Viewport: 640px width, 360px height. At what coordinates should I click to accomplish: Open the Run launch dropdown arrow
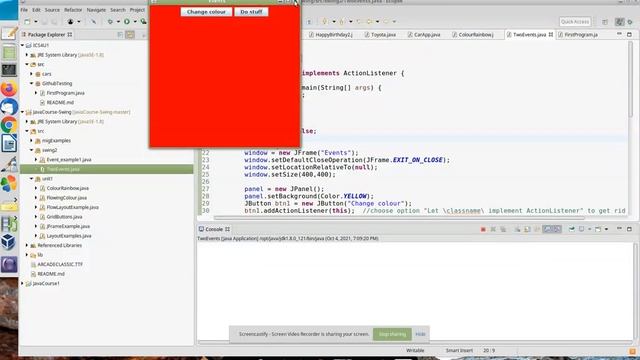[x=135, y=22]
